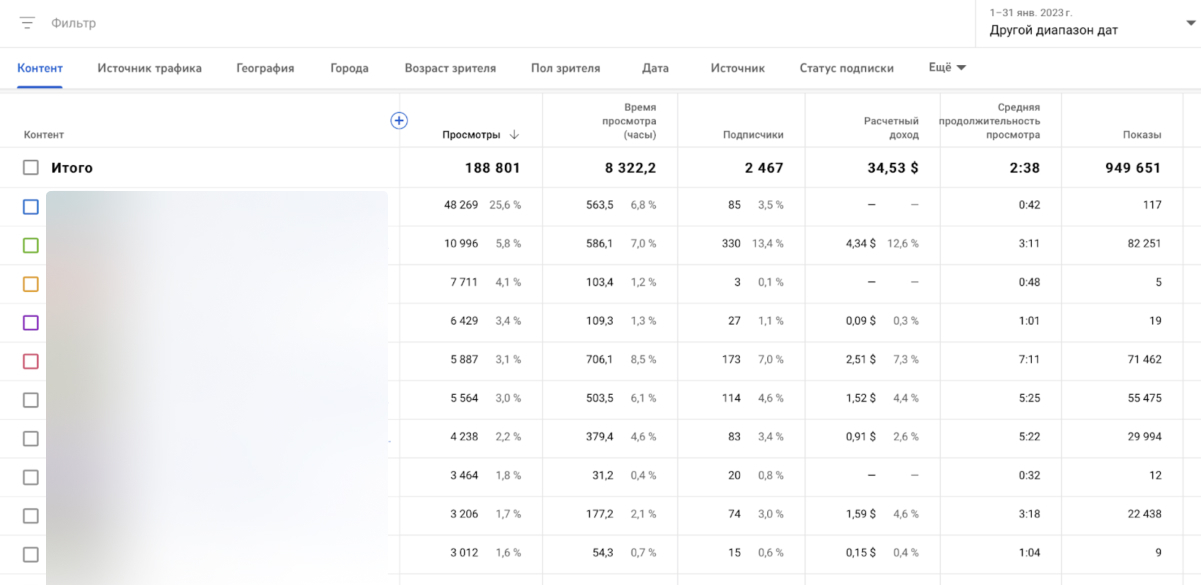Click the impressions value 22 438

pos(1142,515)
